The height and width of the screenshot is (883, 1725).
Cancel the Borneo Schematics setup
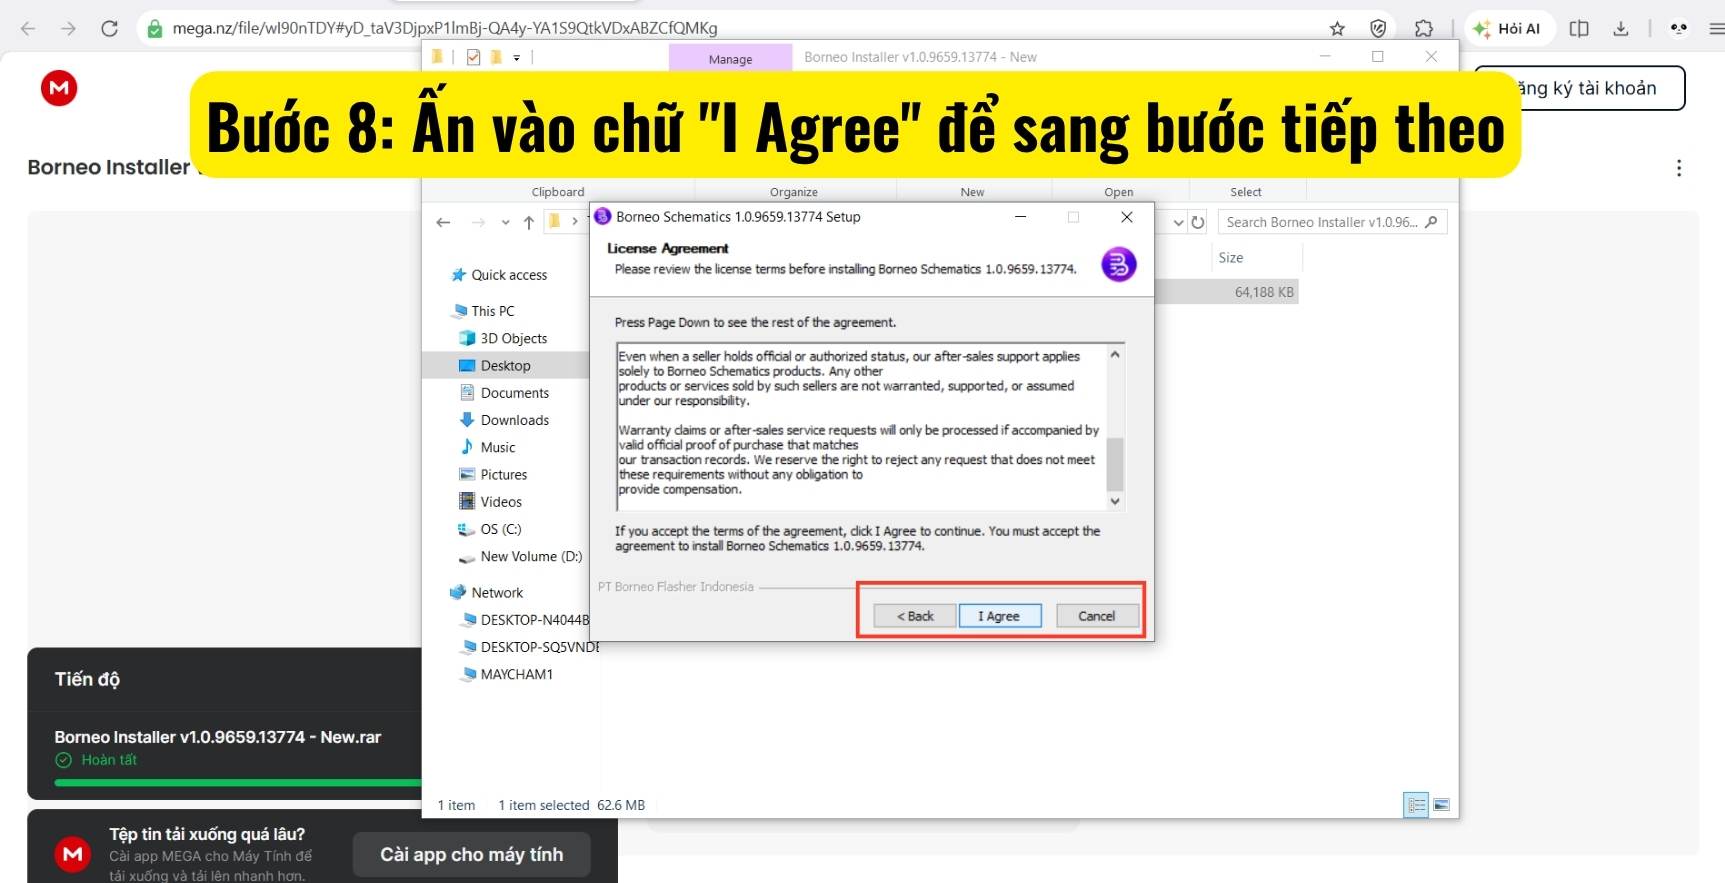pos(1096,616)
